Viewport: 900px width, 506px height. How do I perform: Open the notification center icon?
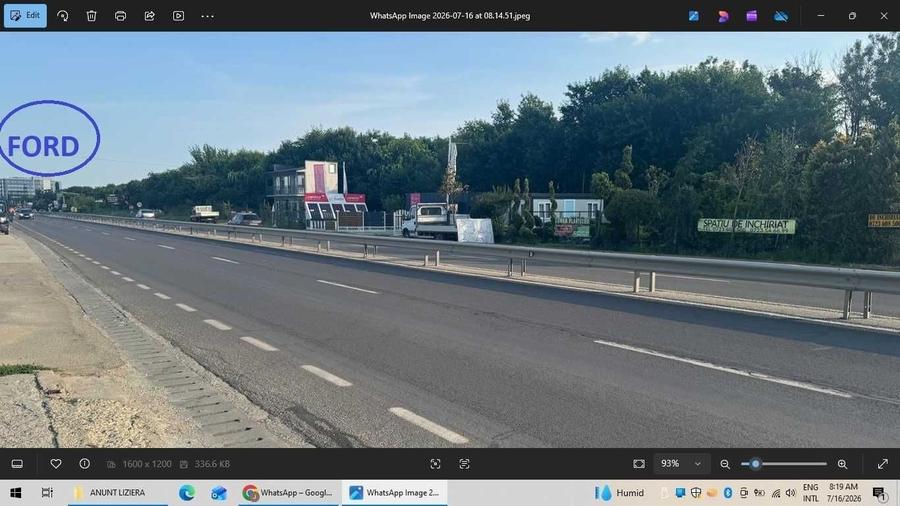(x=879, y=493)
